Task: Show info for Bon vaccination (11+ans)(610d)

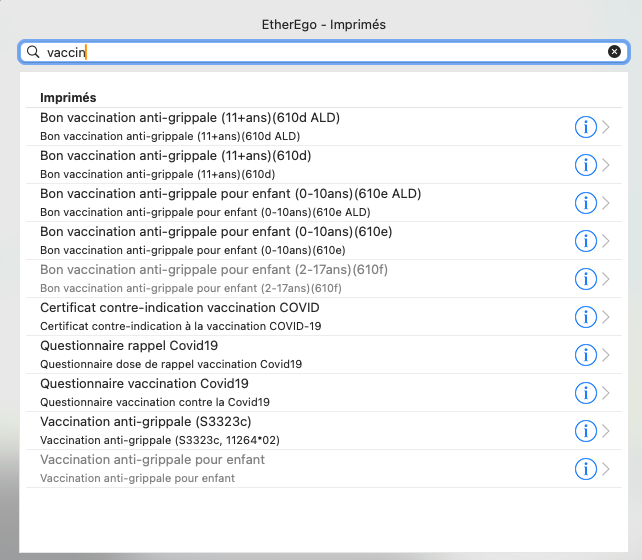Action: click(x=585, y=165)
